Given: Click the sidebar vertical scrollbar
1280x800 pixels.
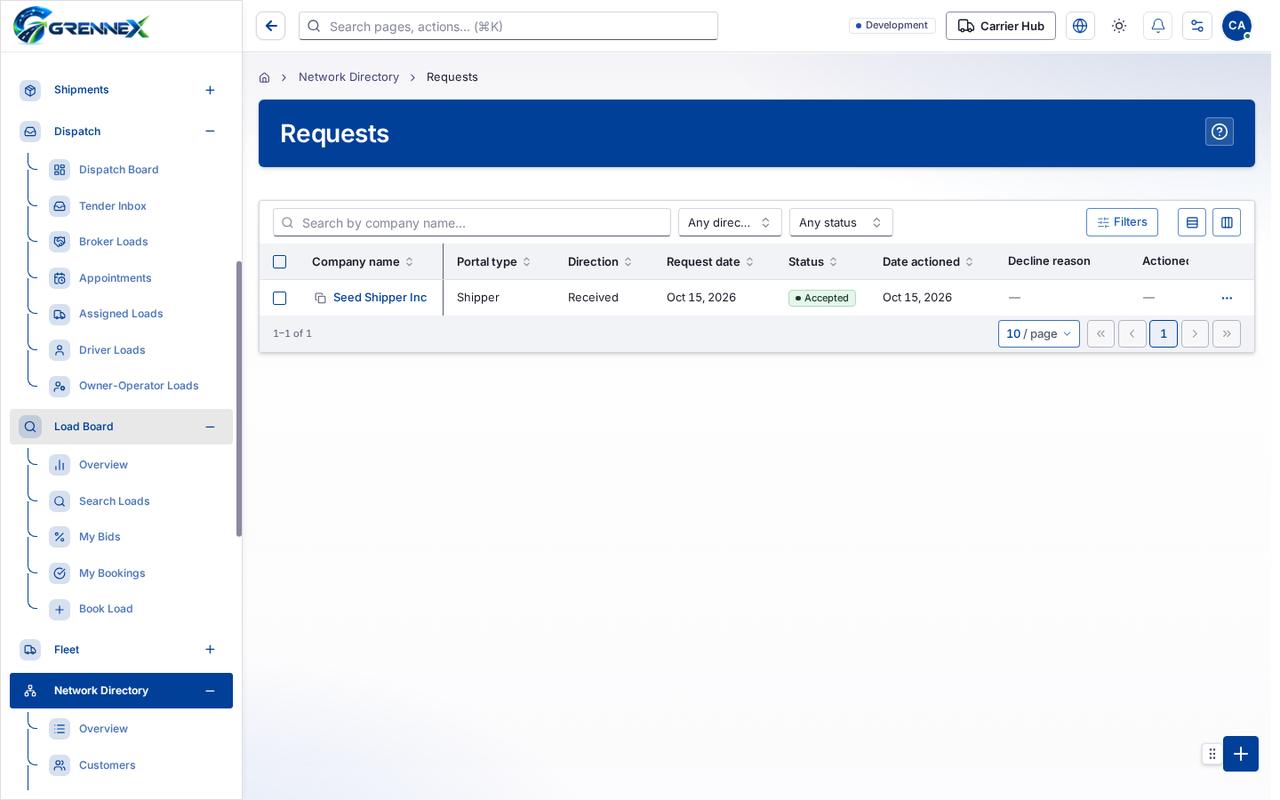Looking at the screenshot, I should [239, 399].
